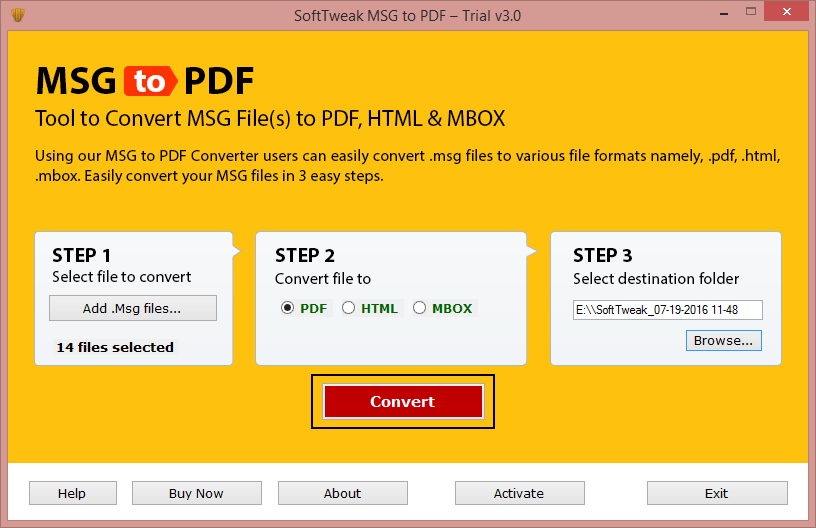This screenshot has width=816, height=528.
Task: Click the window title 'SoftTweak MSG to PDF – Trial v3.0'
Action: pos(407,16)
